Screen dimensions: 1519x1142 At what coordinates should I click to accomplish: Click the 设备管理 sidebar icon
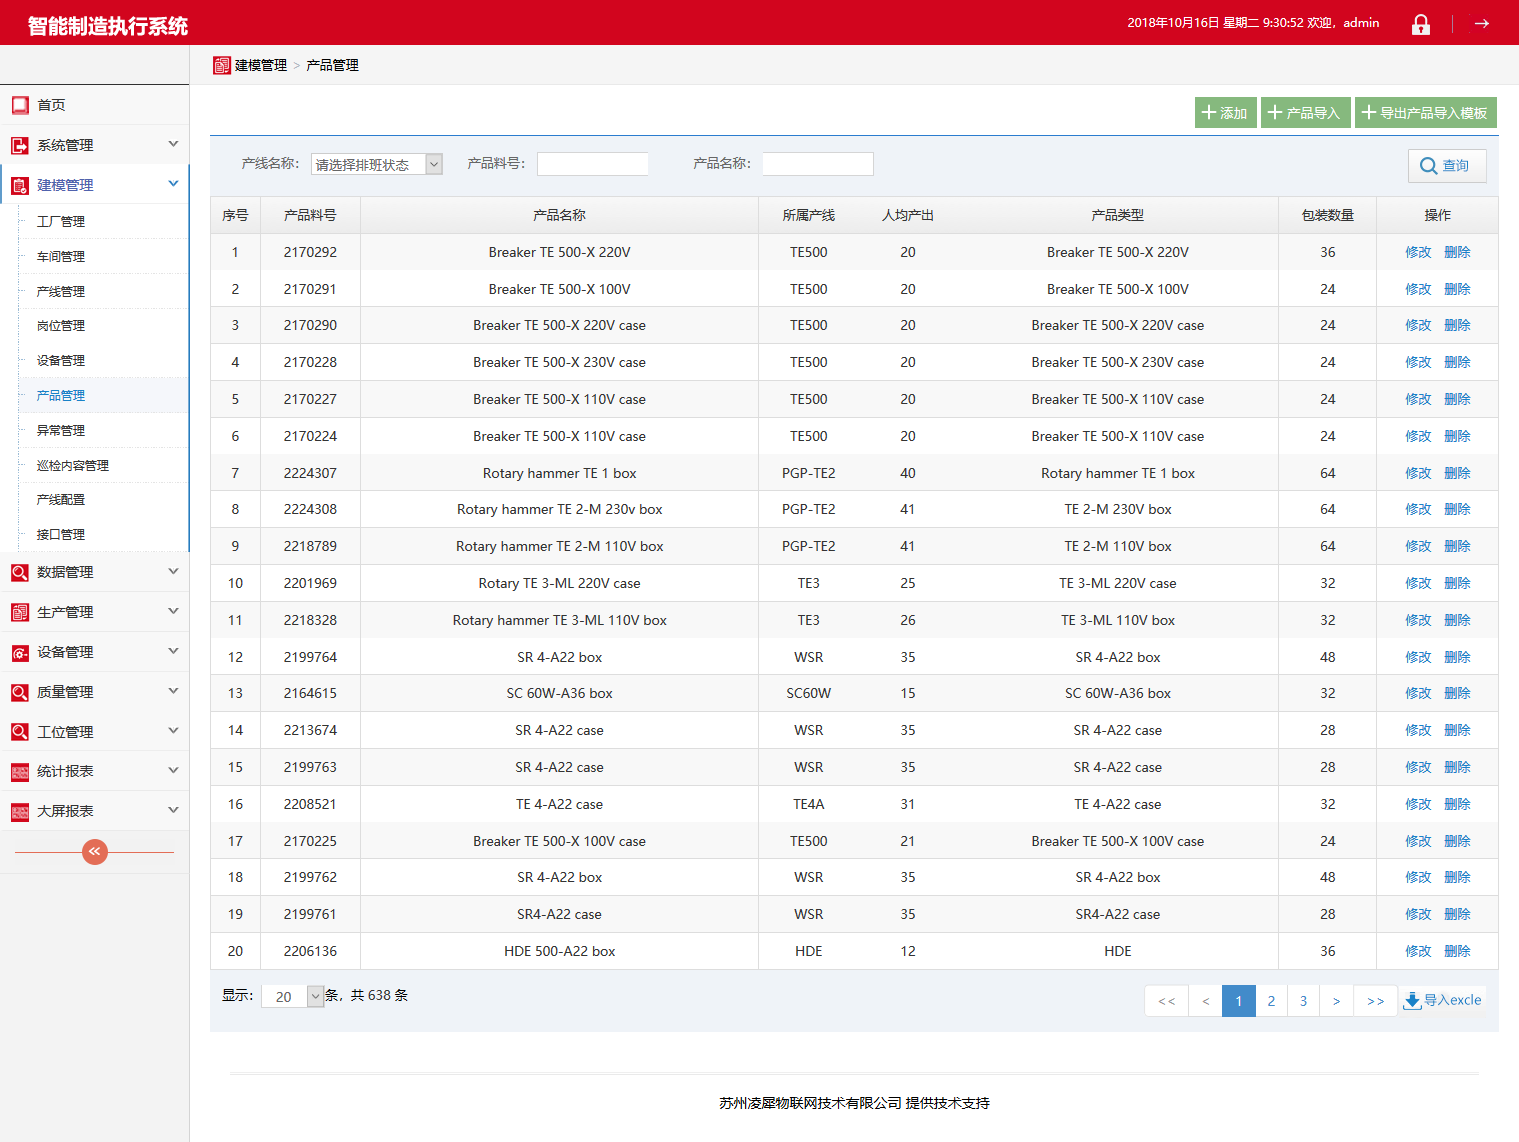[x=20, y=652]
